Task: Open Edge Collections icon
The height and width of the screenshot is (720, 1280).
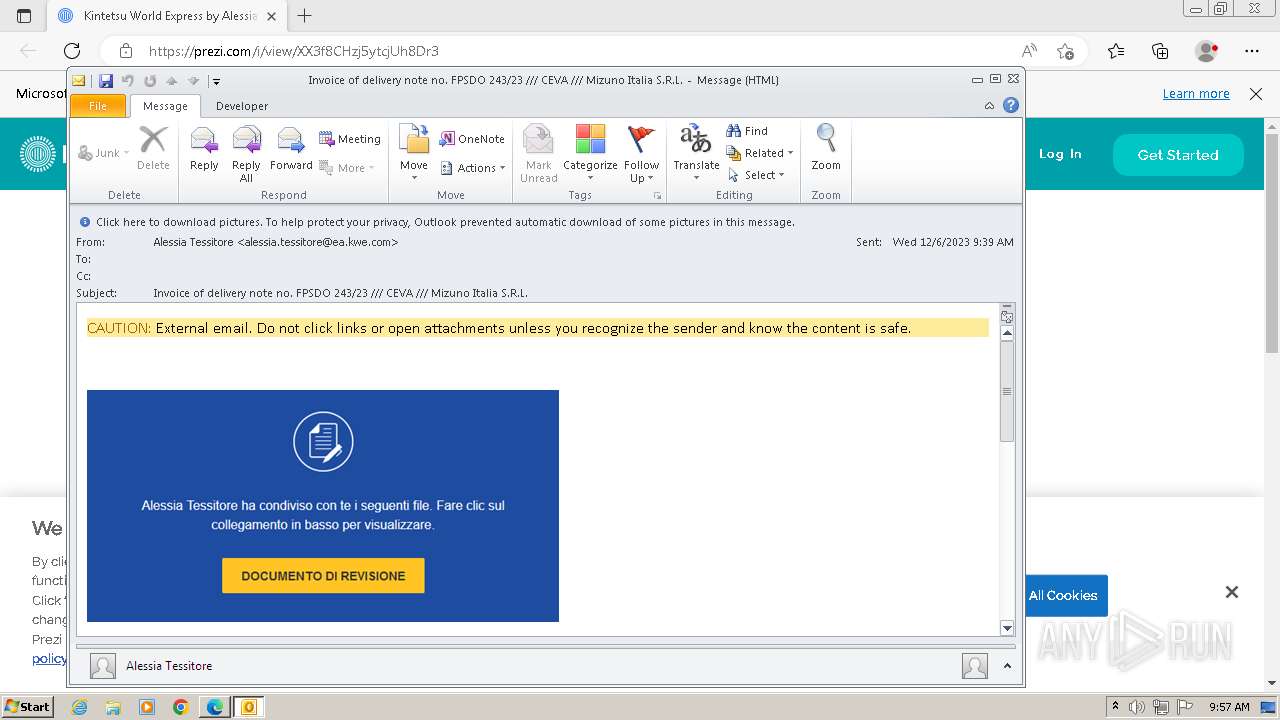Action: (1160, 51)
